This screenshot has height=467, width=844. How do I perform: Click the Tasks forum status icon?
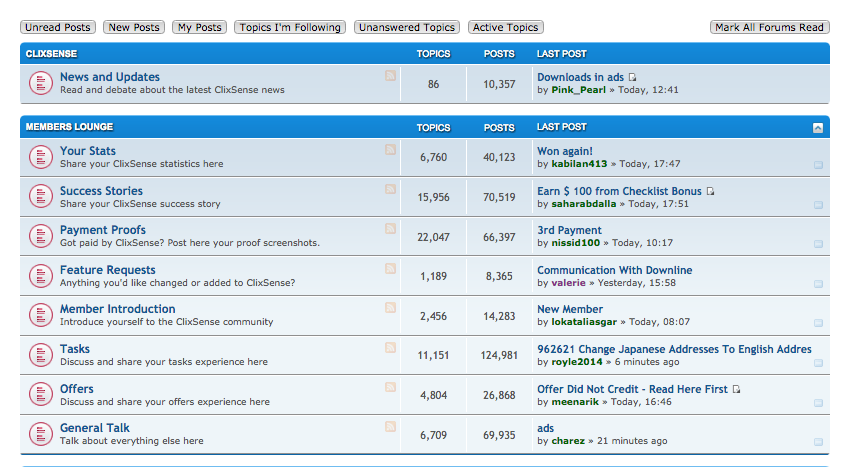[40, 355]
